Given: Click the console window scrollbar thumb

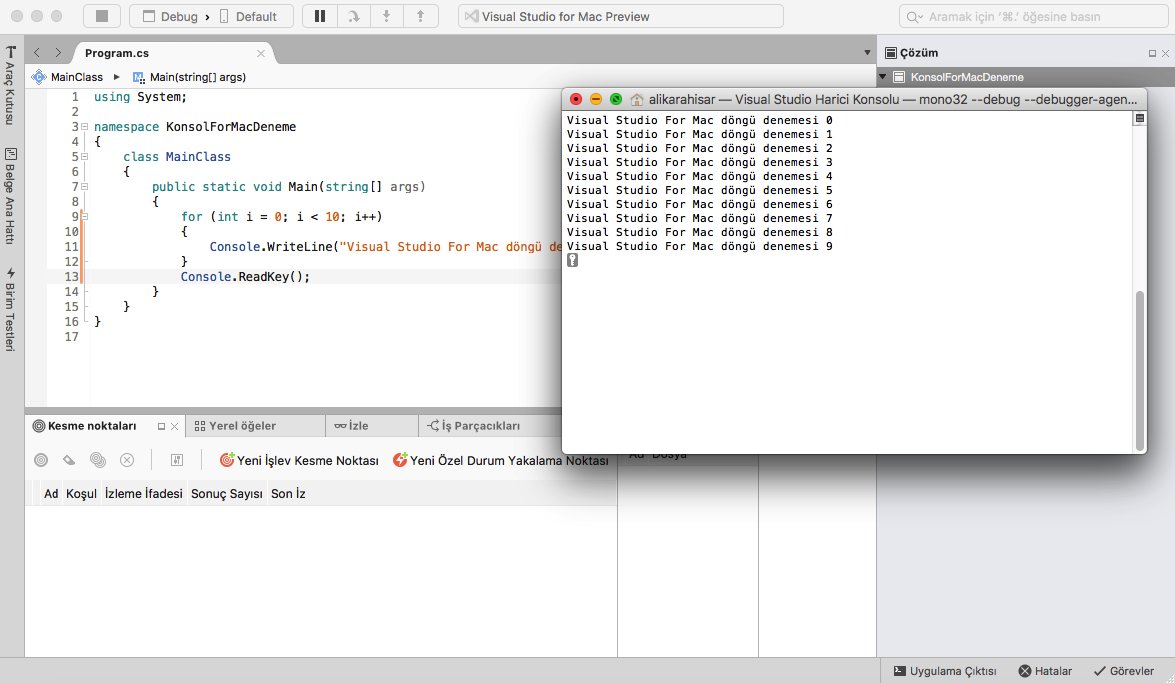Looking at the screenshot, I should point(1141,370).
